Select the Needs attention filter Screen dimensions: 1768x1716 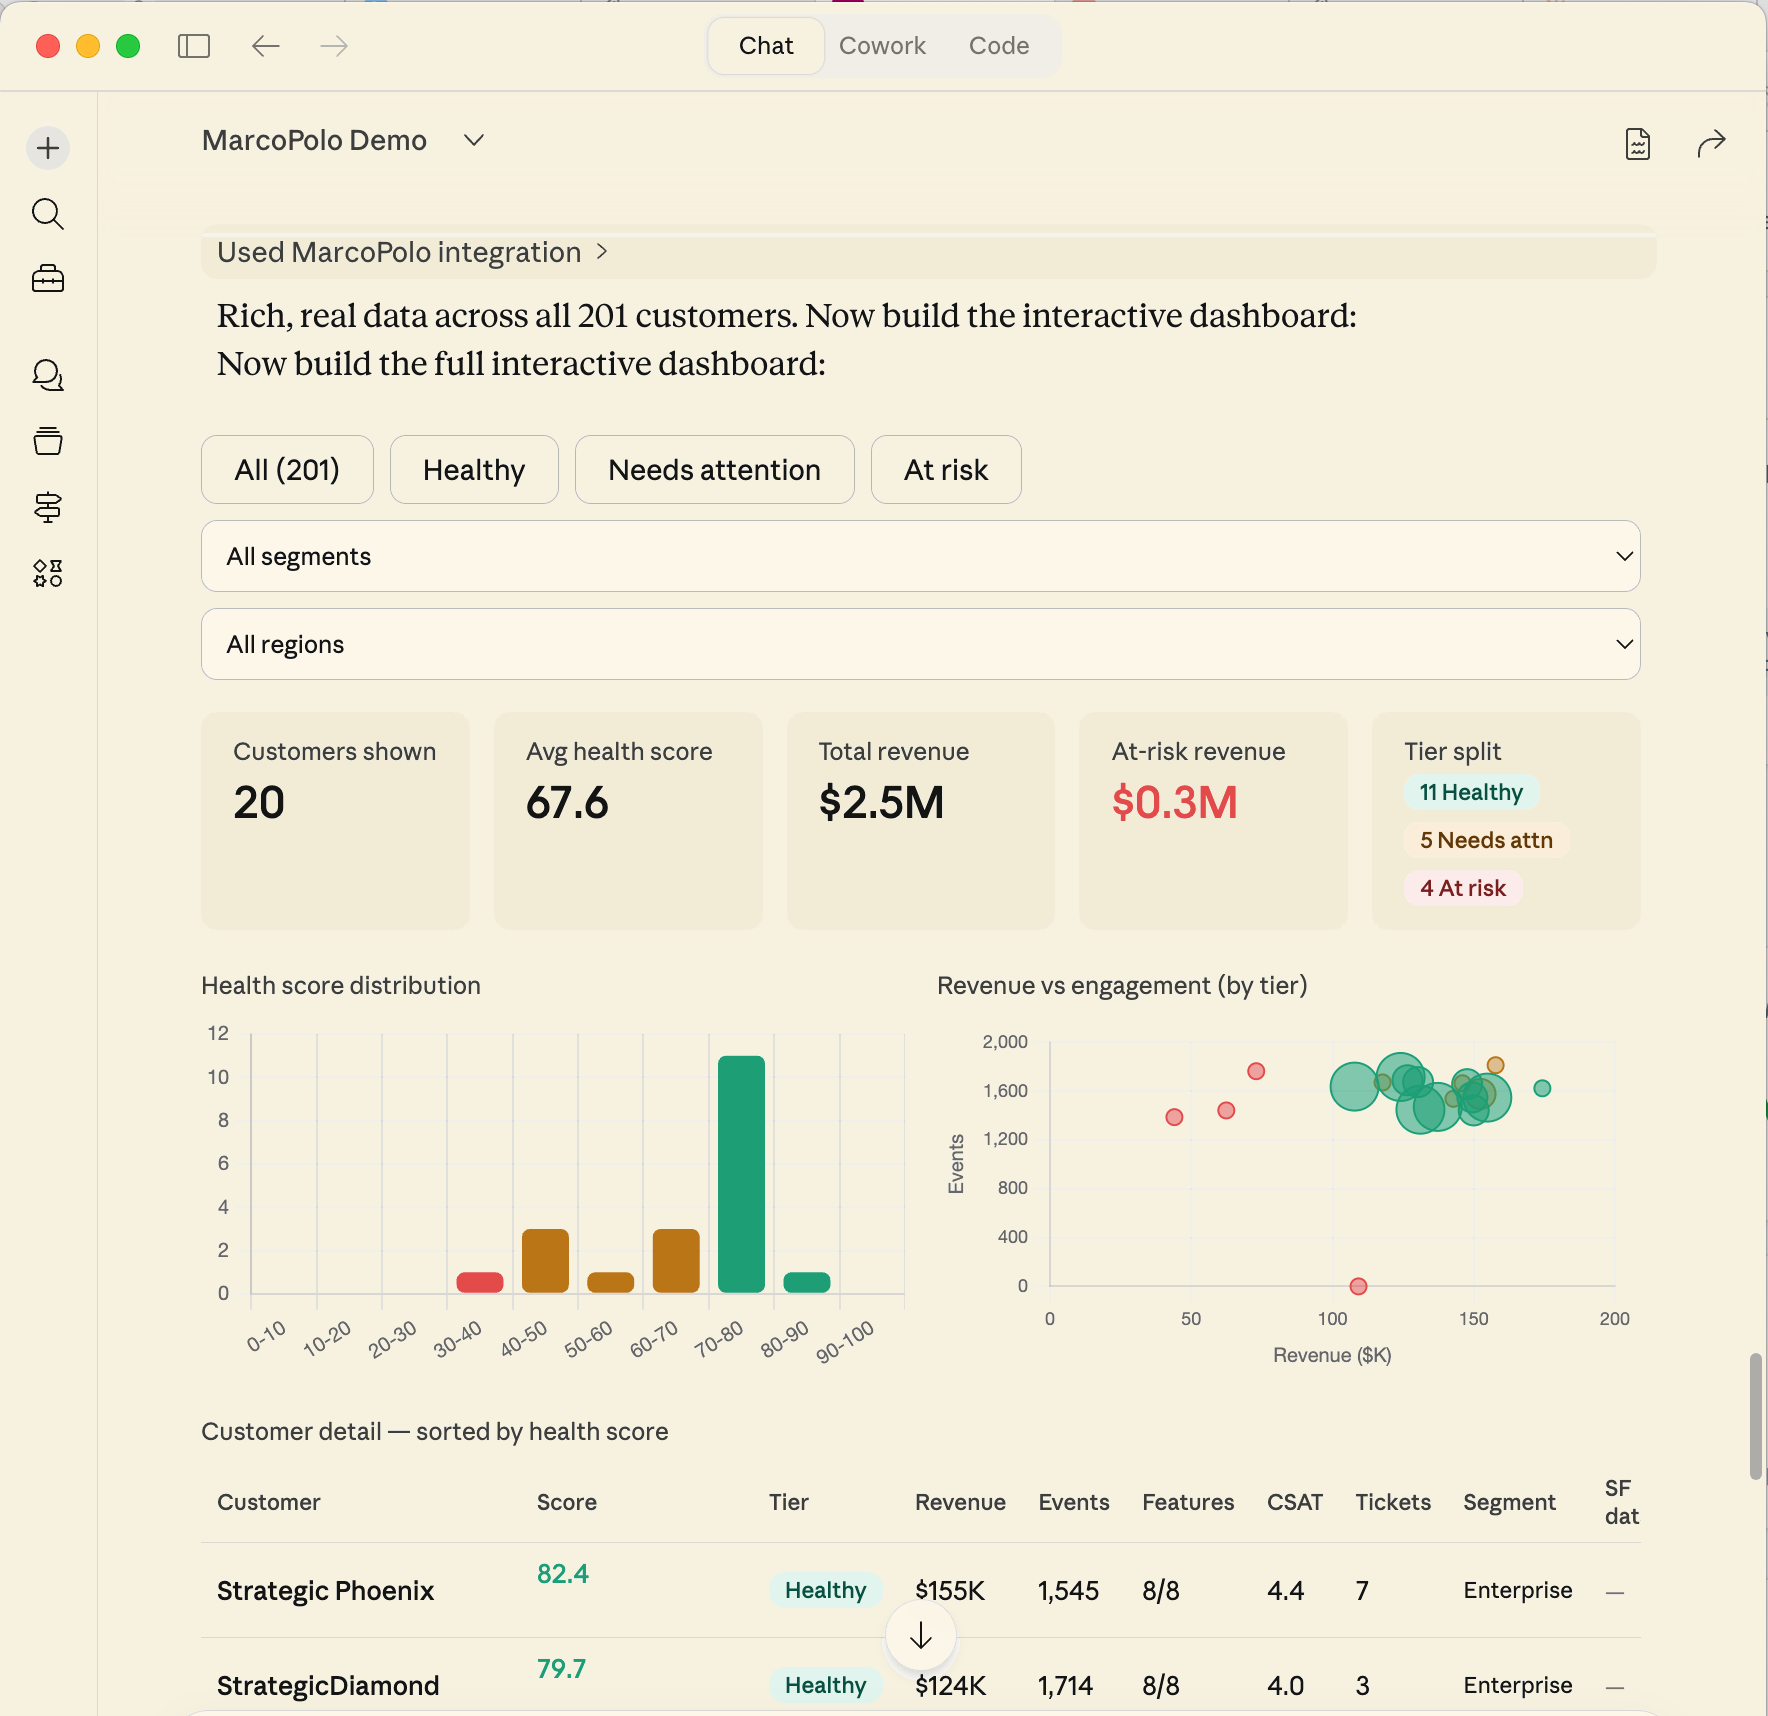[714, 469]
